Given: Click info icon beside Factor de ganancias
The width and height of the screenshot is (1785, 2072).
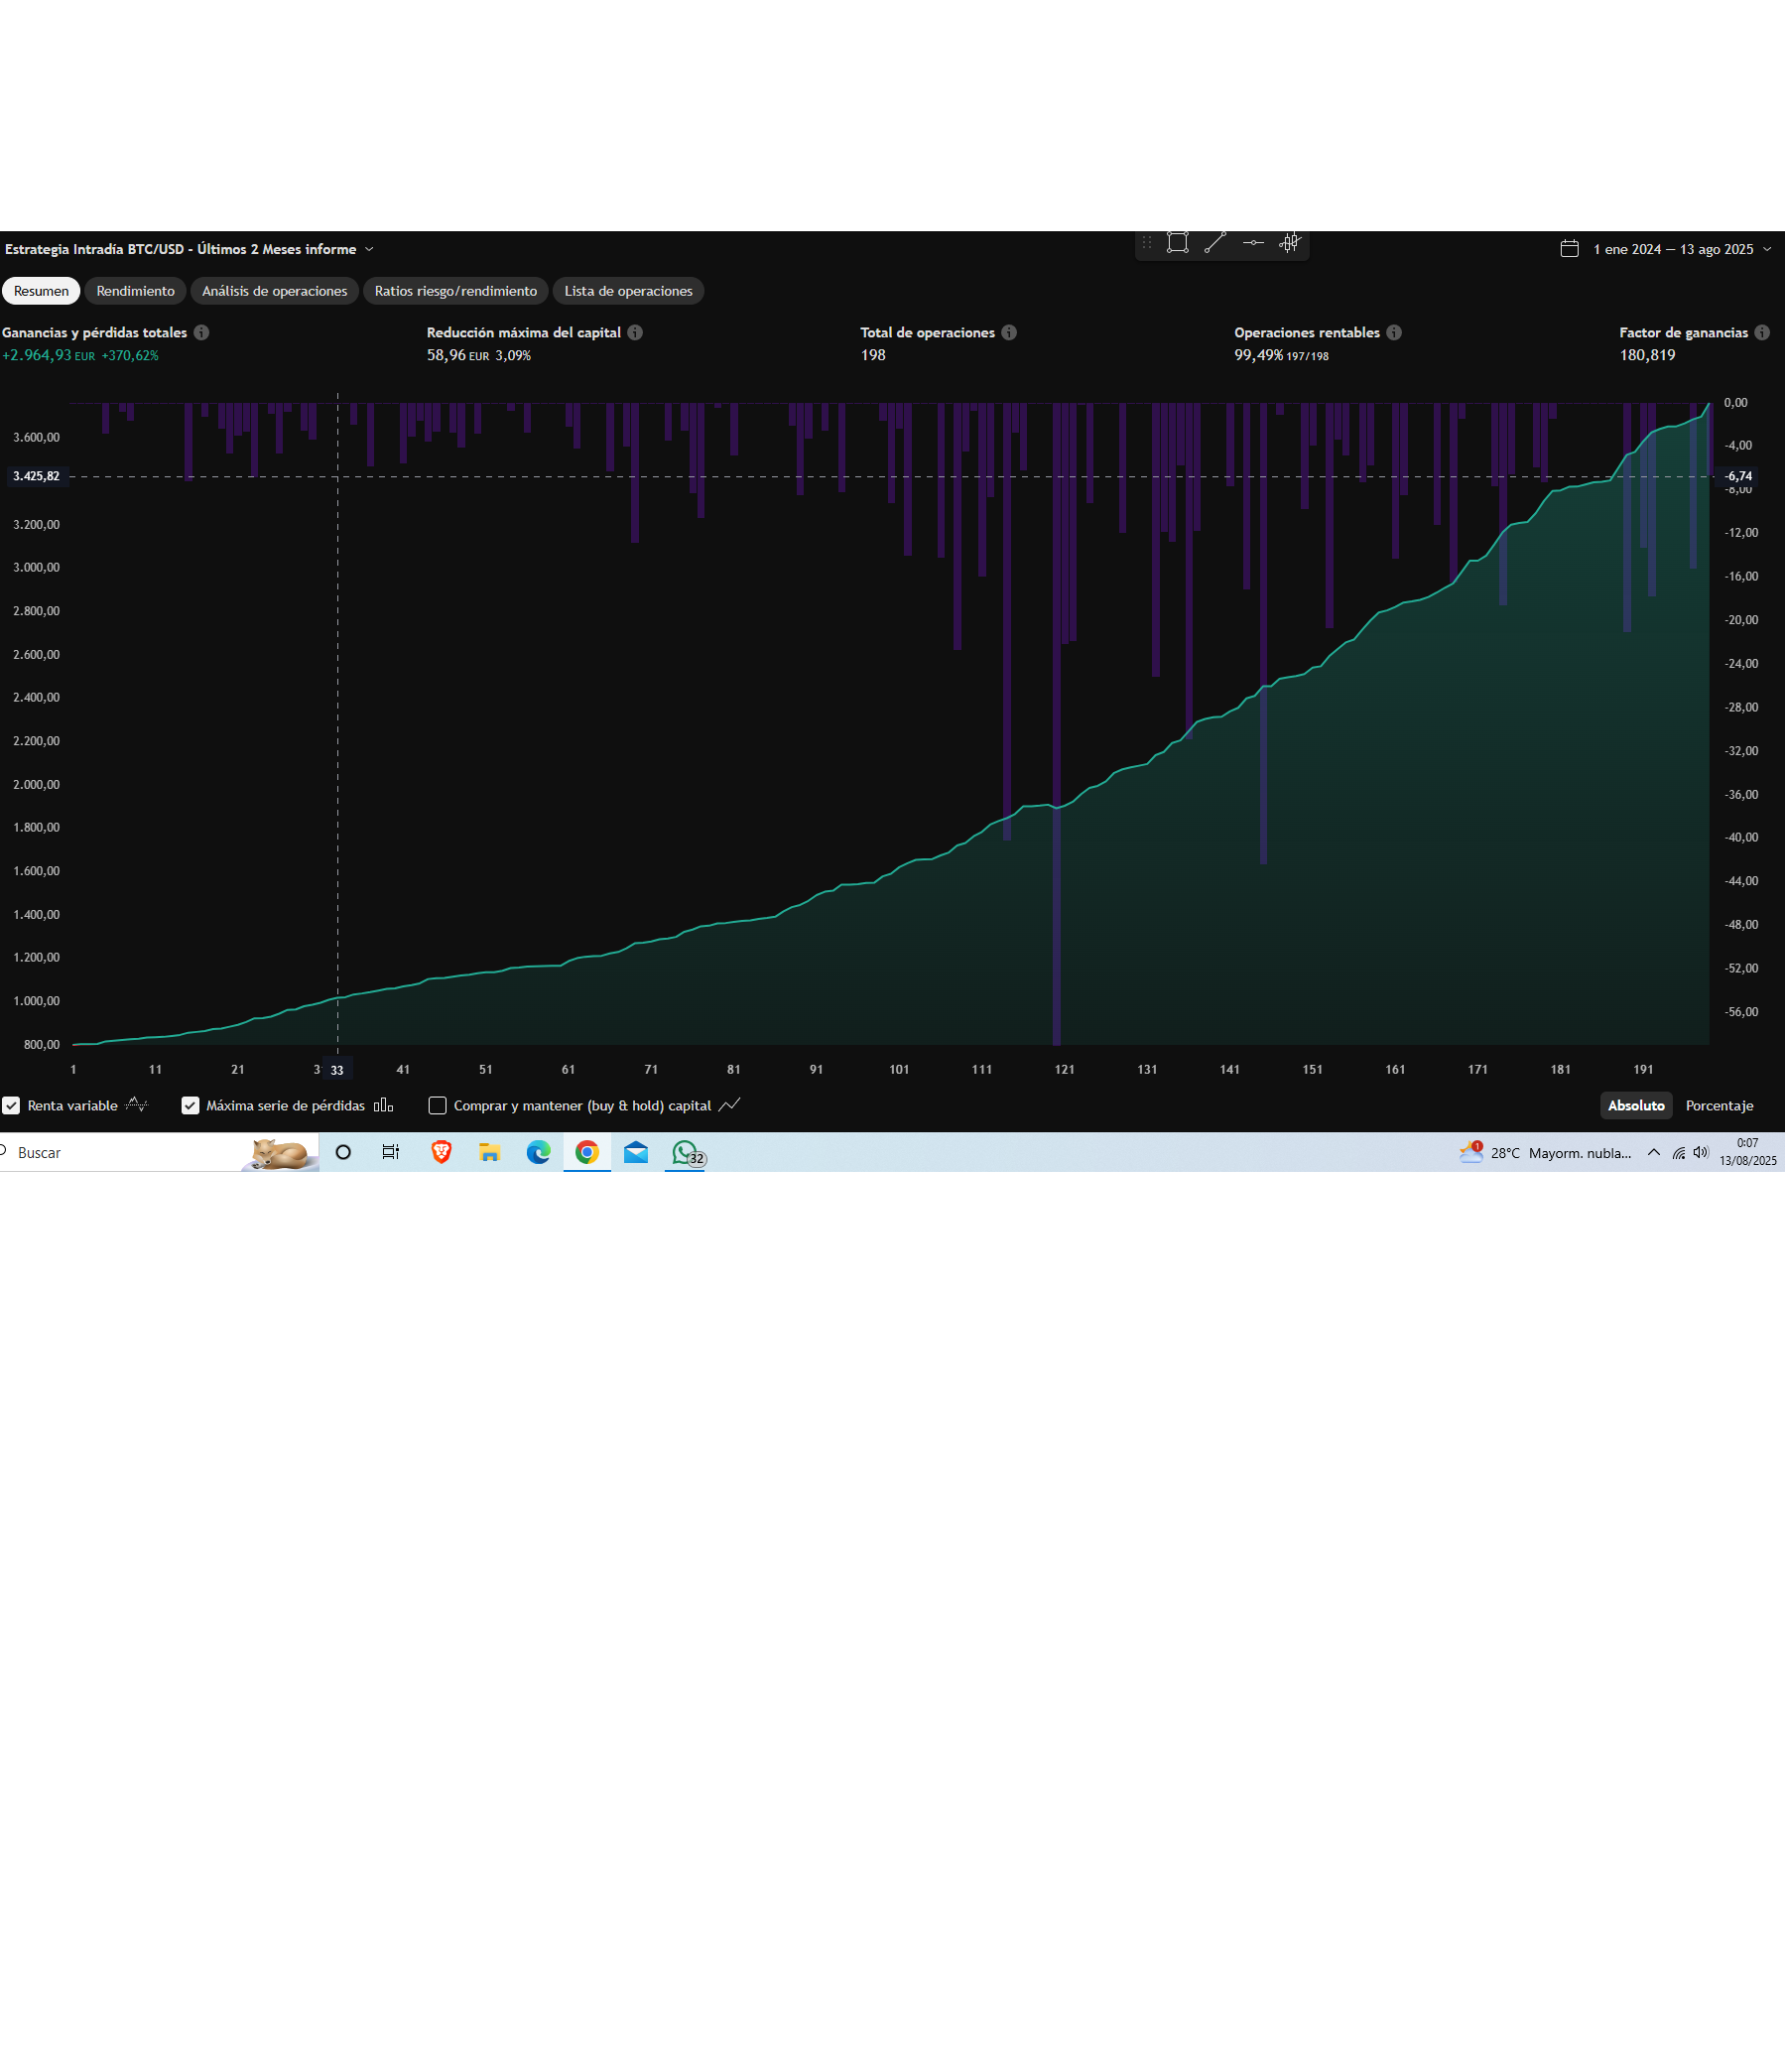Looking at the screenshot, I should click(x=1762, y=333).
